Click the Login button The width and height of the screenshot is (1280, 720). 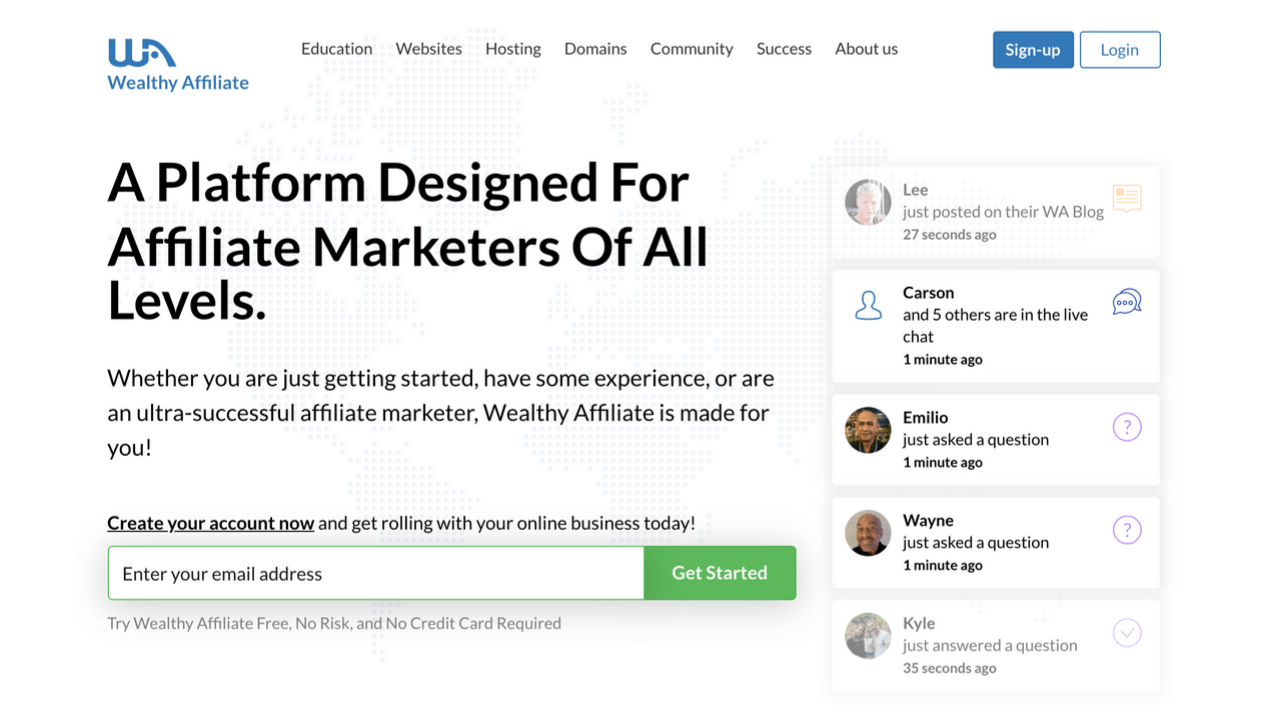pyautogui.click(x=1120, y=50)
